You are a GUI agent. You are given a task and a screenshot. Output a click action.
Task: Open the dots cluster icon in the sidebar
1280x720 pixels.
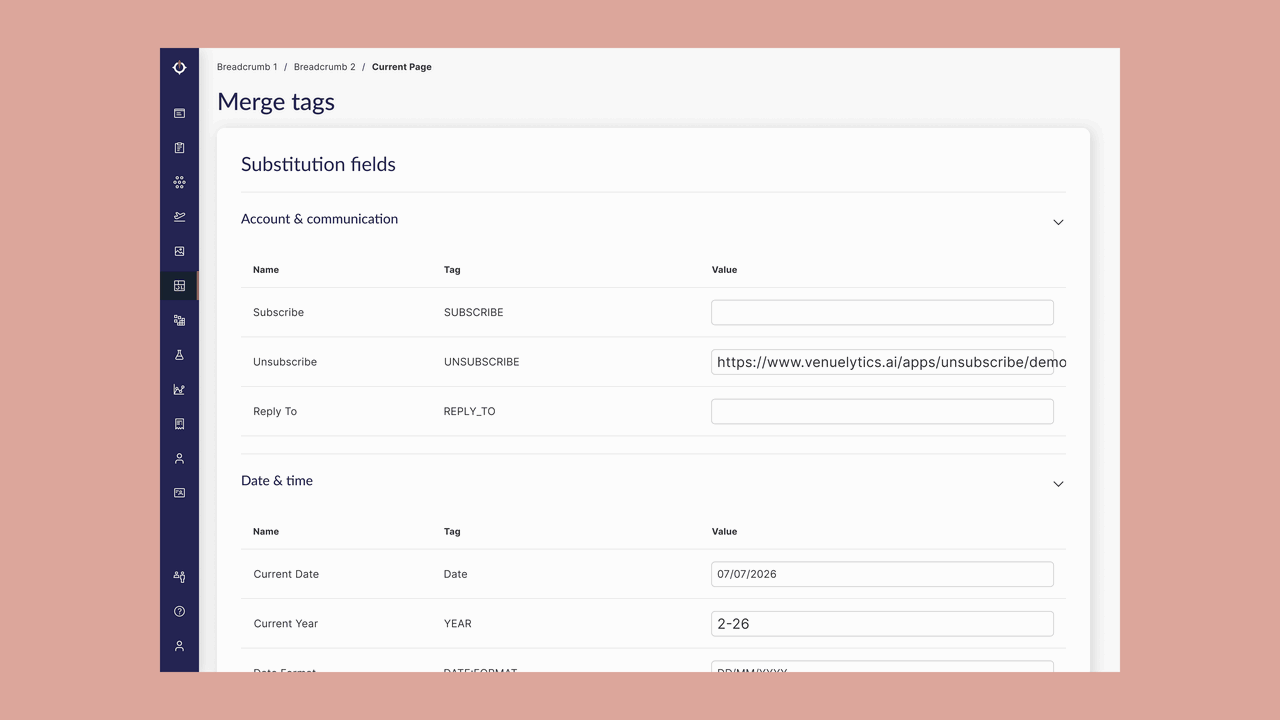tap(179, 182)
